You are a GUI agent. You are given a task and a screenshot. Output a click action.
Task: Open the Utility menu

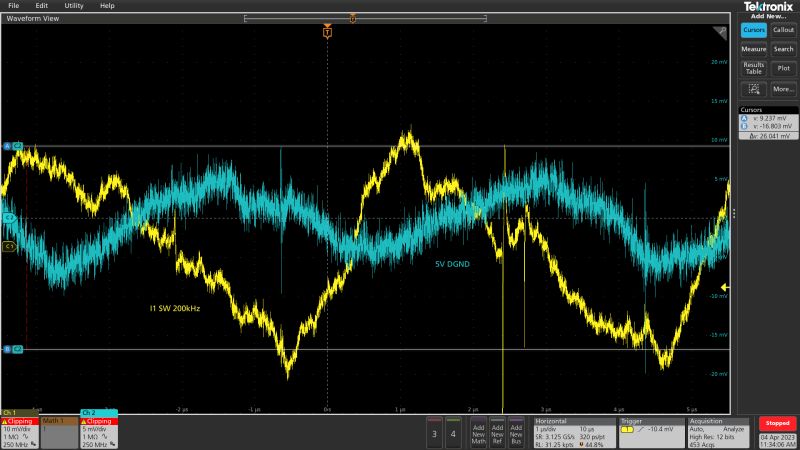tap(73, 6)
